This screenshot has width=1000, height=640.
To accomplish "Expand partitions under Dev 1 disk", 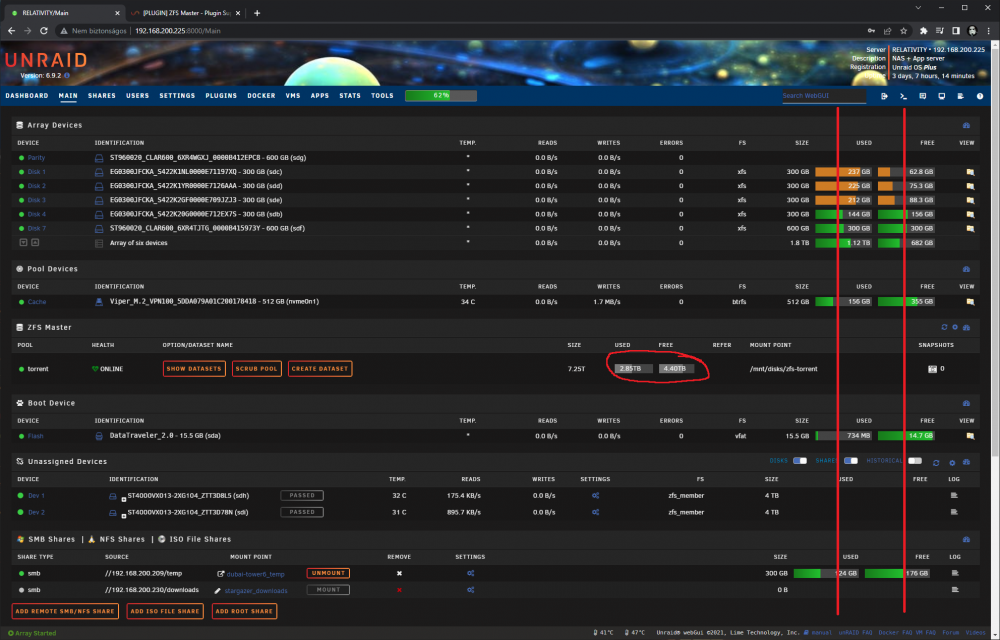I will tap(124, 499).
